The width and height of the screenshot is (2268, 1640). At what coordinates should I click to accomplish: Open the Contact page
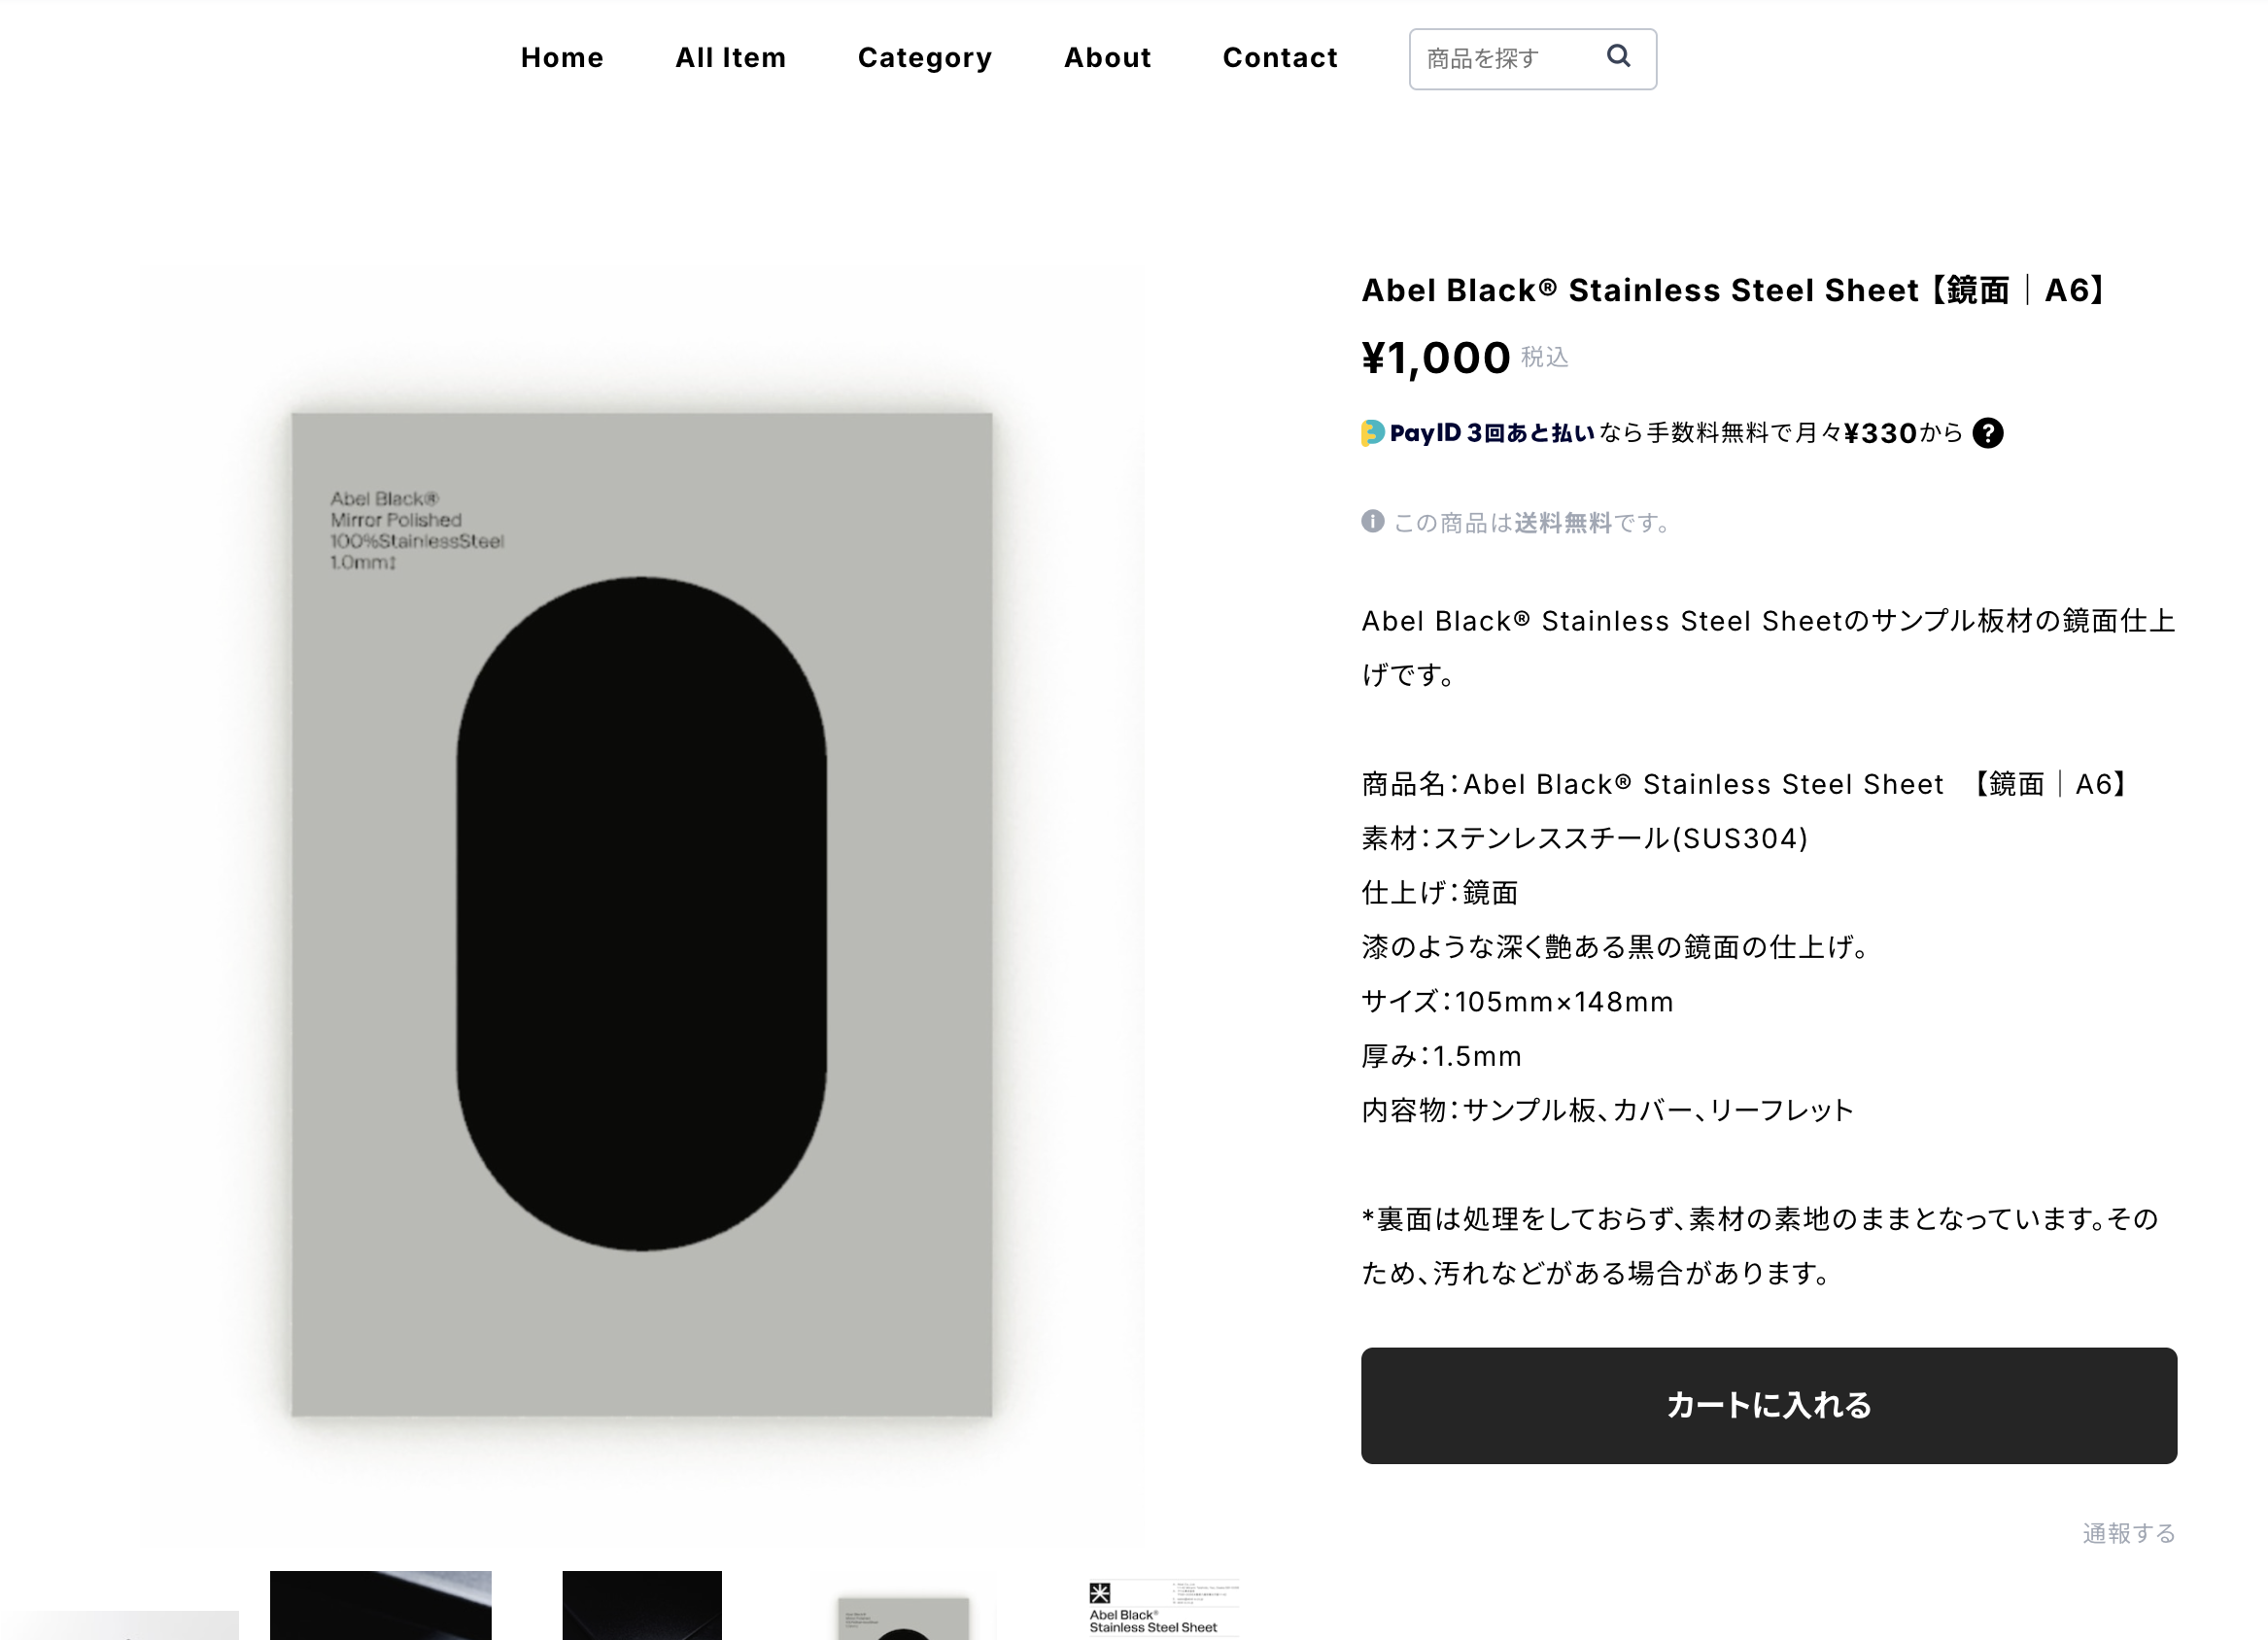tap(1280, 58)
